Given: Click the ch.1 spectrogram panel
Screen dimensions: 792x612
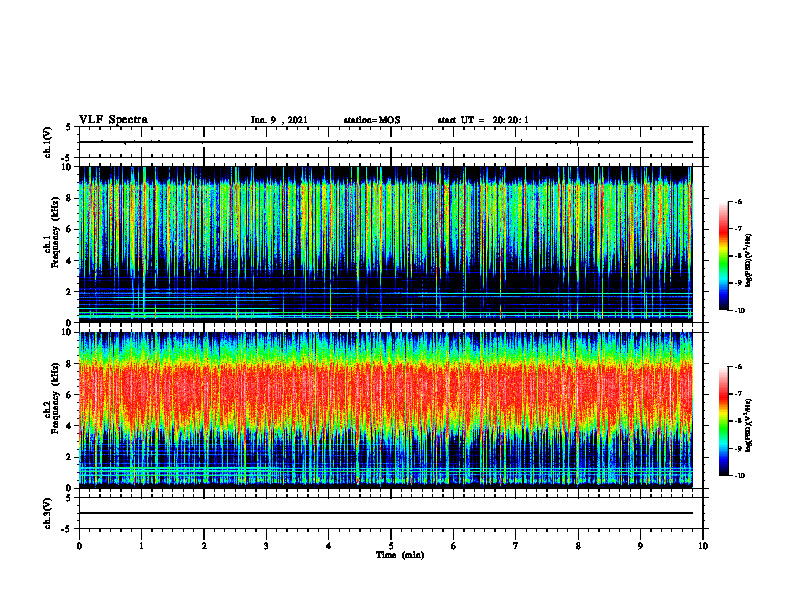Looking at the screenshot, I should pos(386,244).
